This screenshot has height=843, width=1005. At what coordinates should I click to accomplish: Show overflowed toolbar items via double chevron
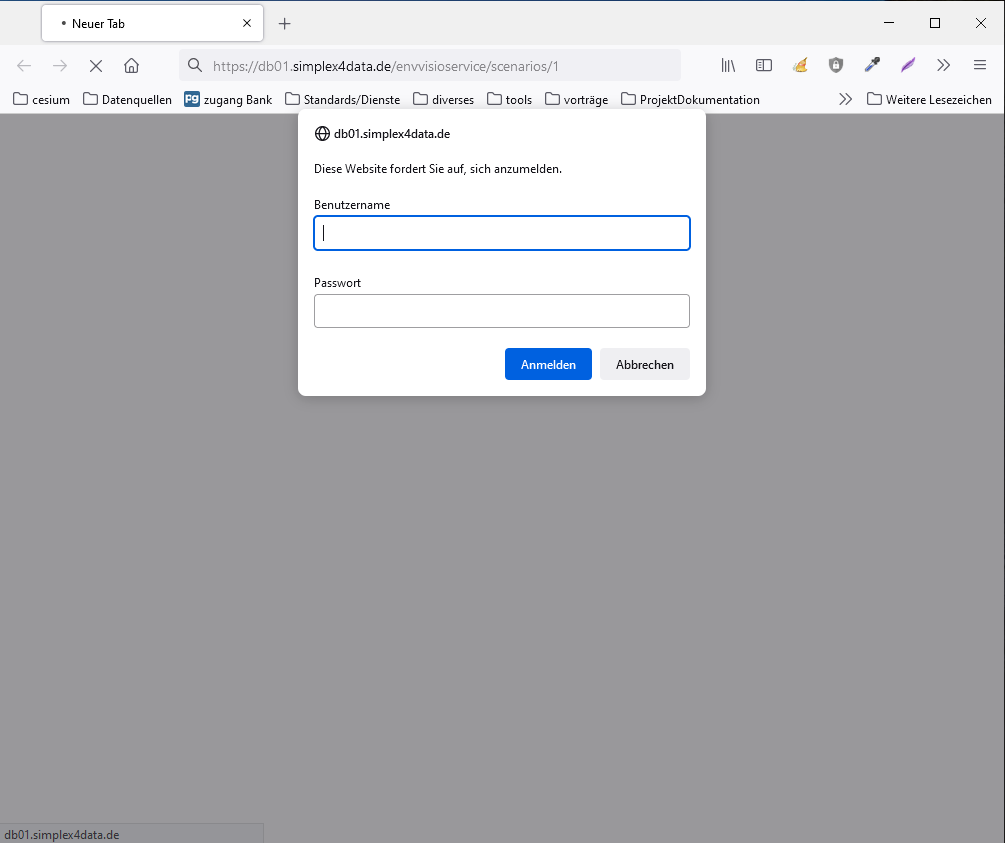click(943, 65)
